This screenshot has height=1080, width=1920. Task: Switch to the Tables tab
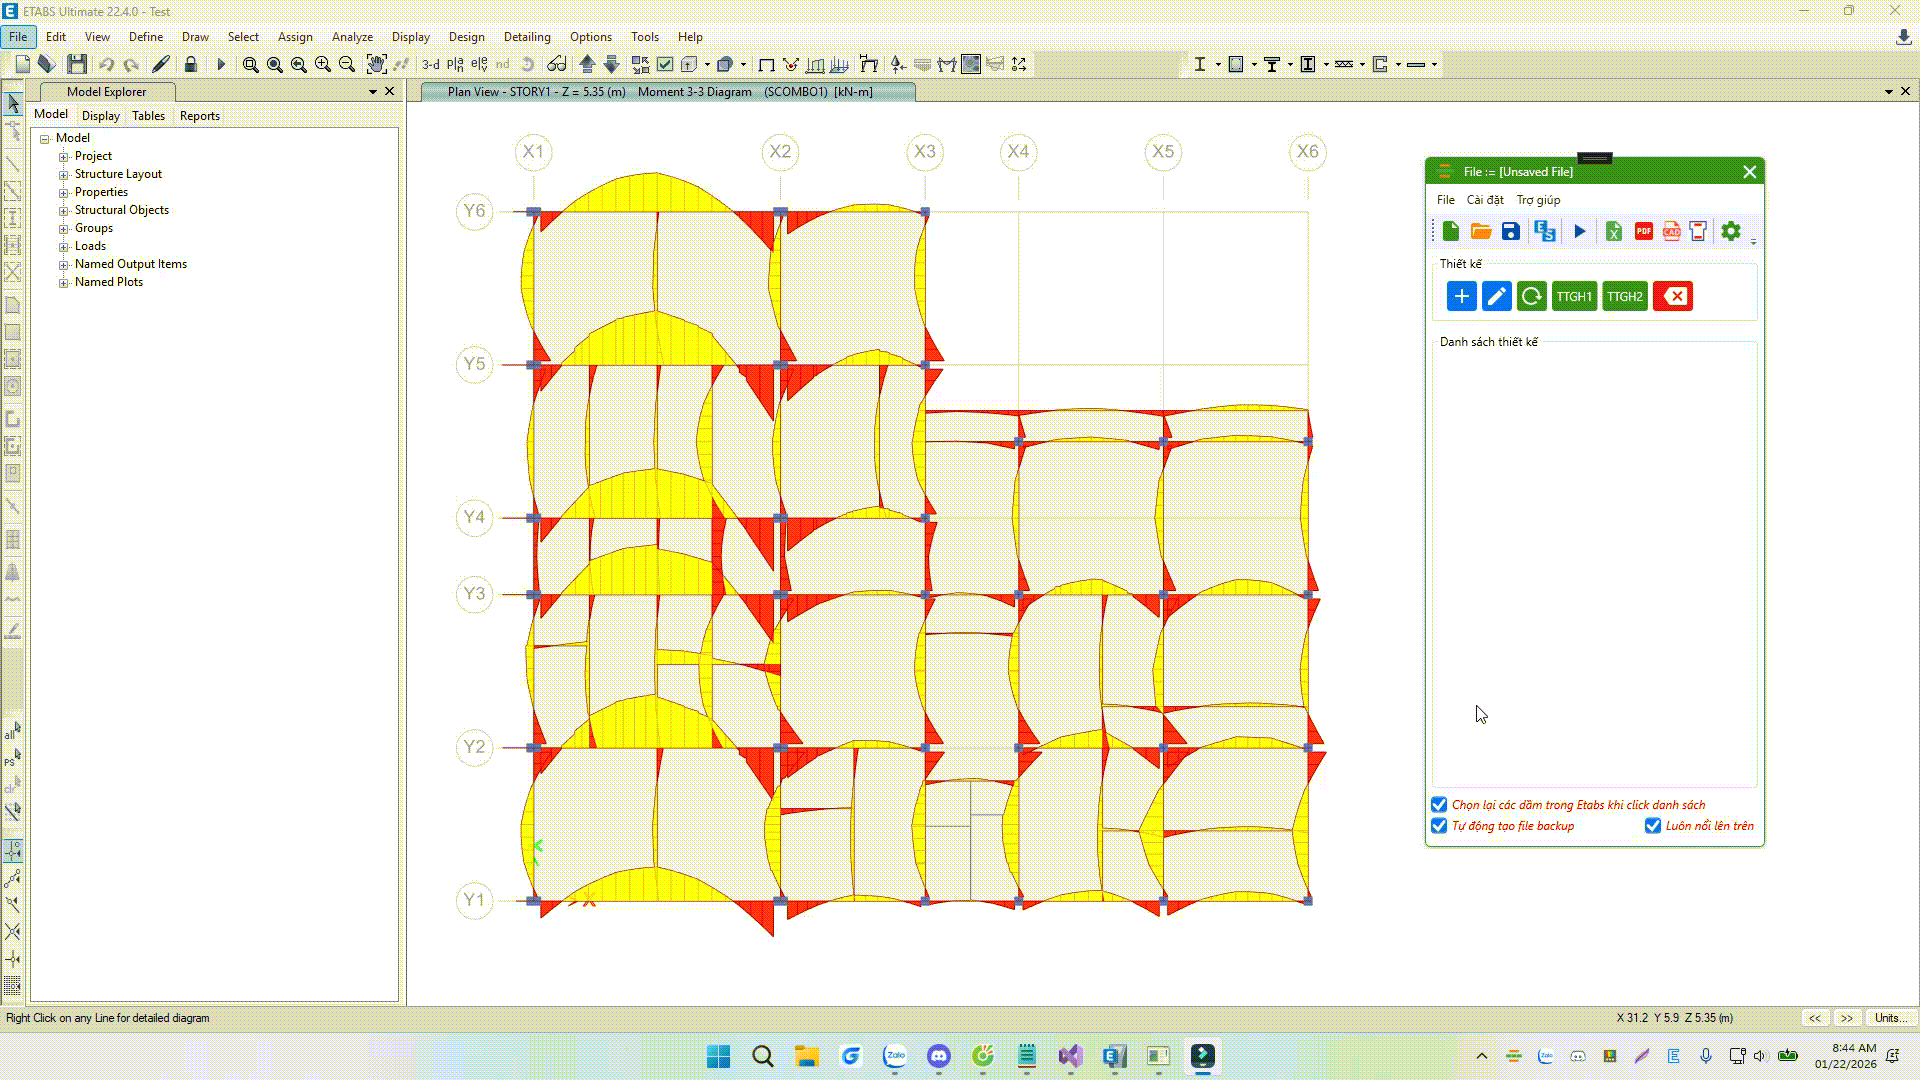pyautogui.click(x=148, y=116)
